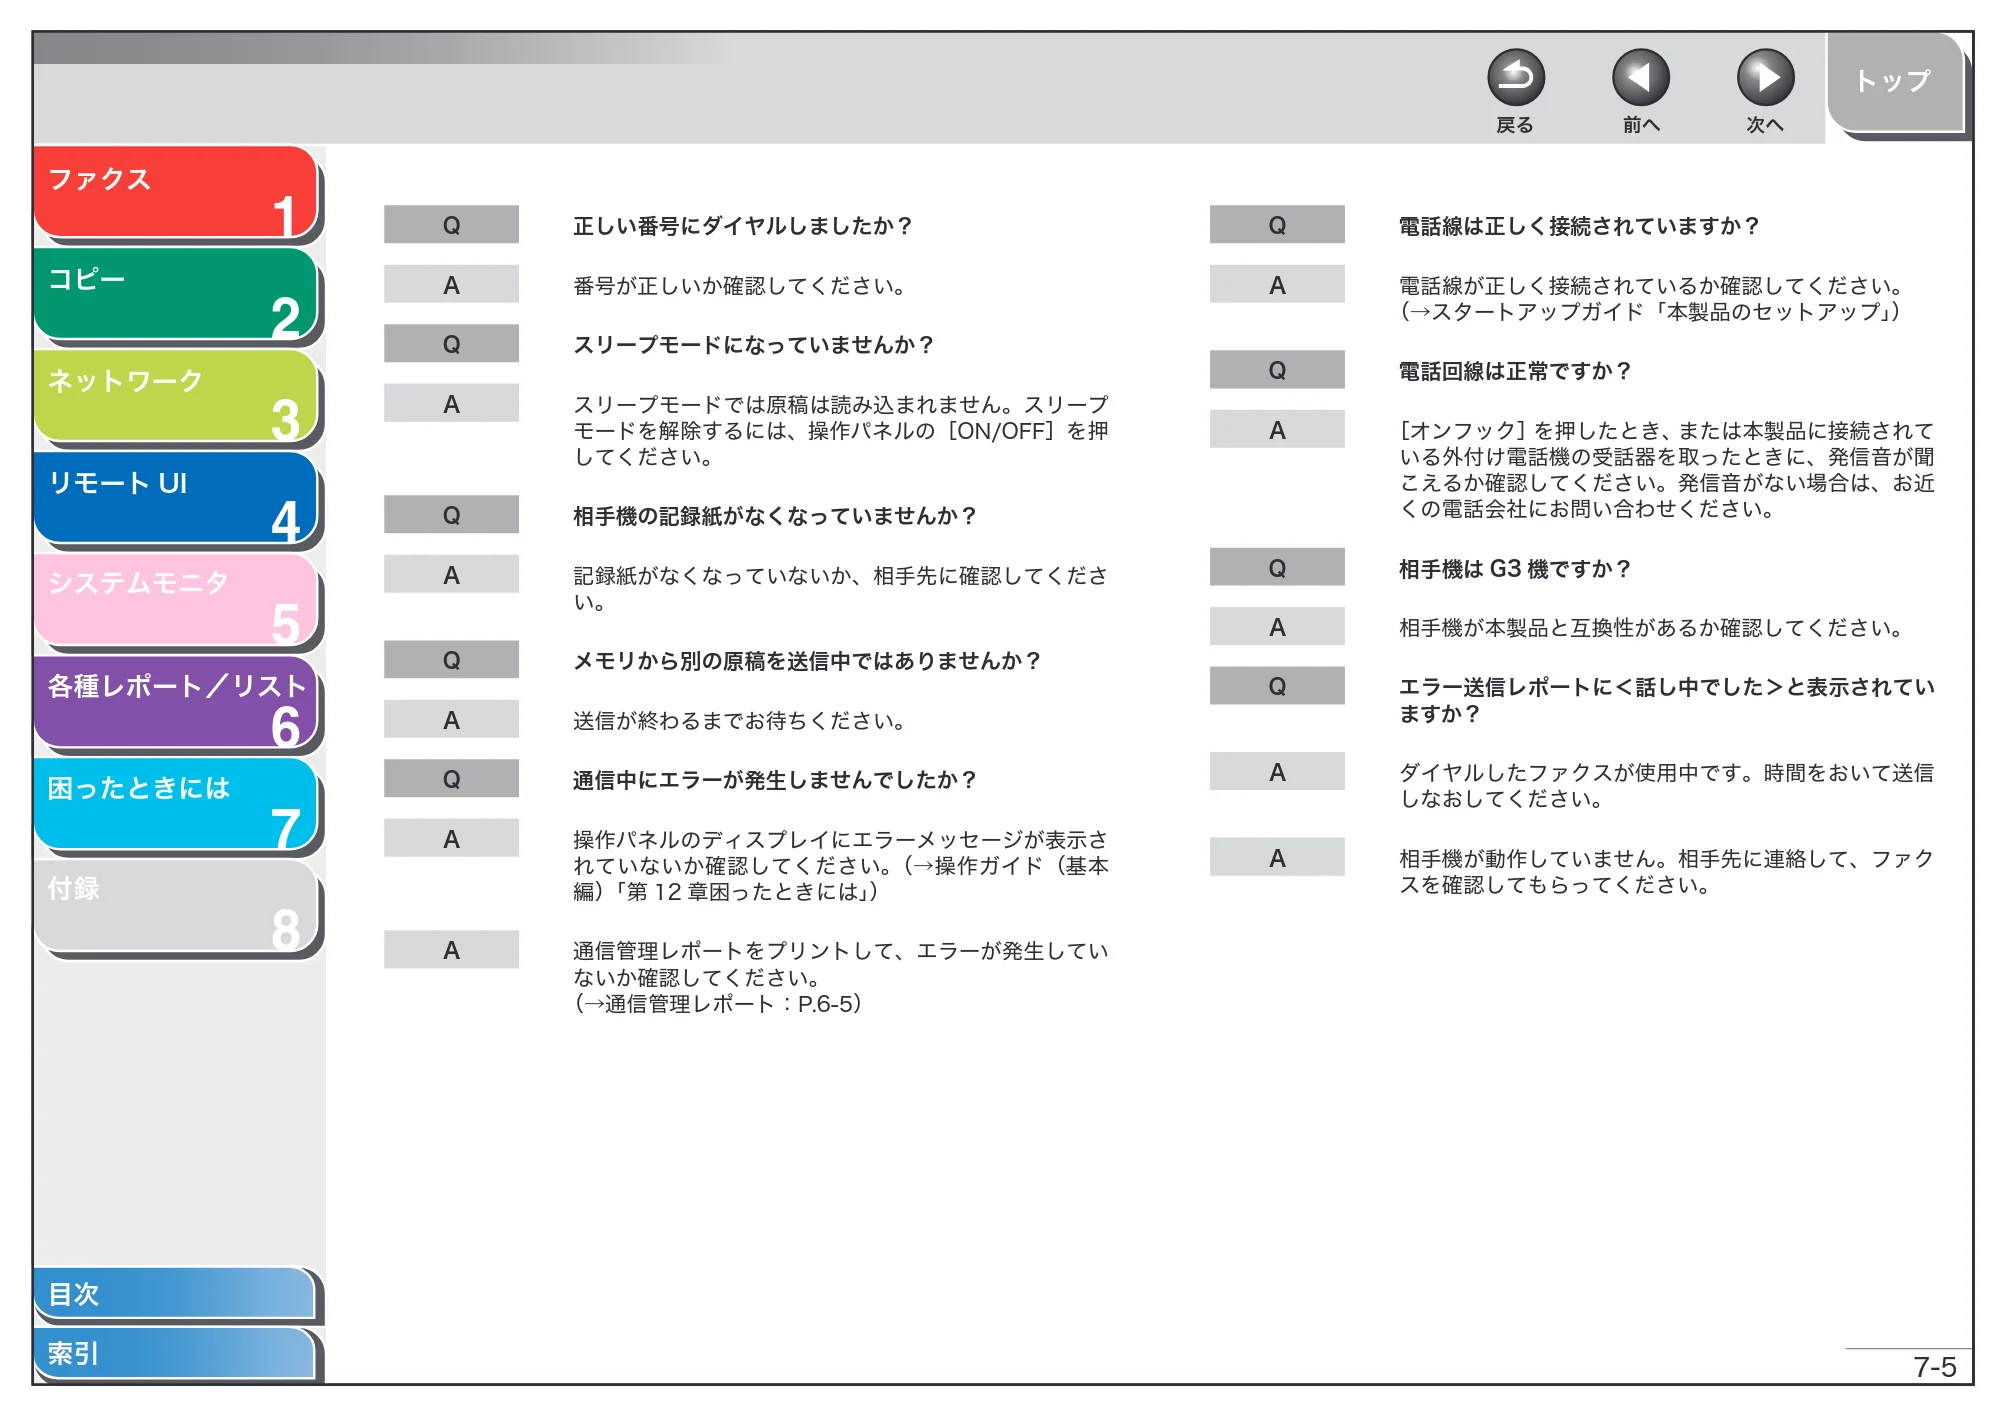Click the question エラー送信レポートに＜話し中でした＞
The height and width of the screenshot is (1415, 2000).
point(1666,700)
